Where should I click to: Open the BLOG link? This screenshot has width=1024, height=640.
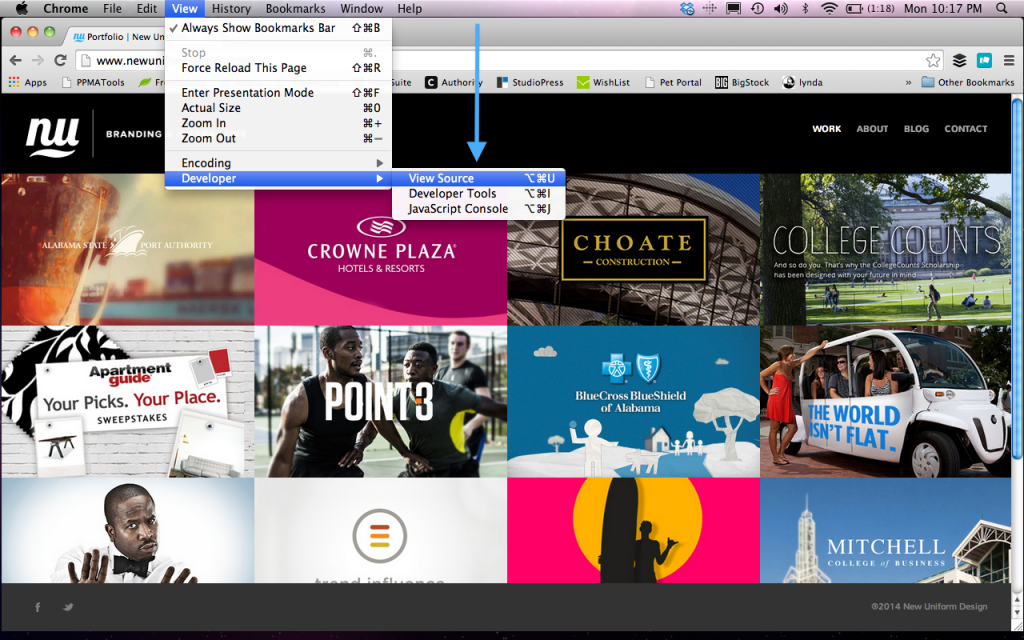916,129
